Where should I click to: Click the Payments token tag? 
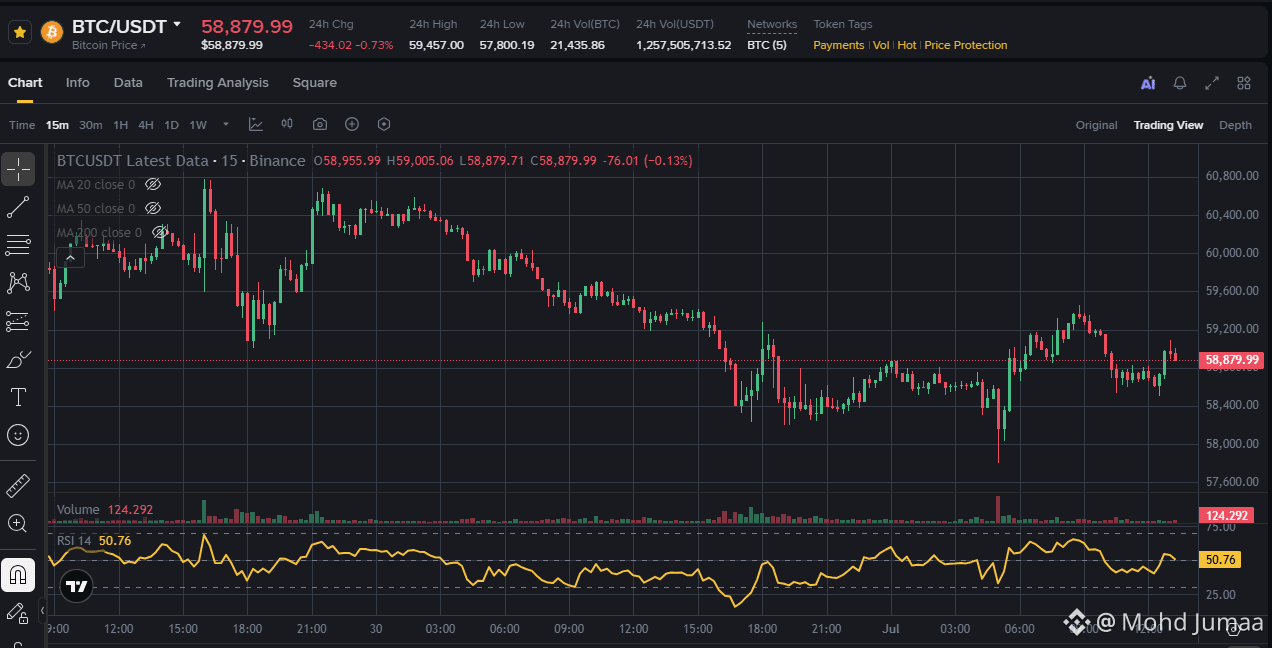point(838,45)
